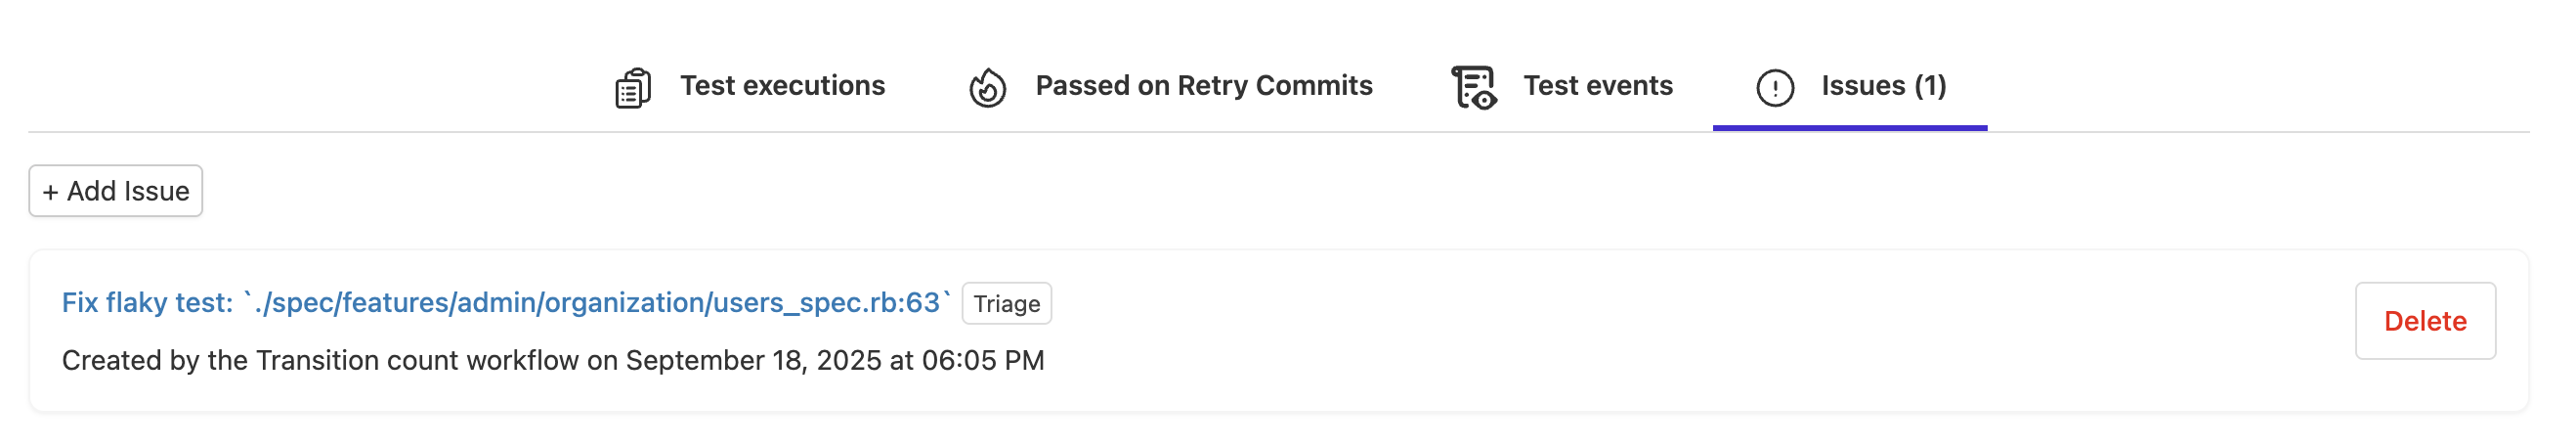
Task: Select the Issues (1) tab
Action: [1883, 86]
